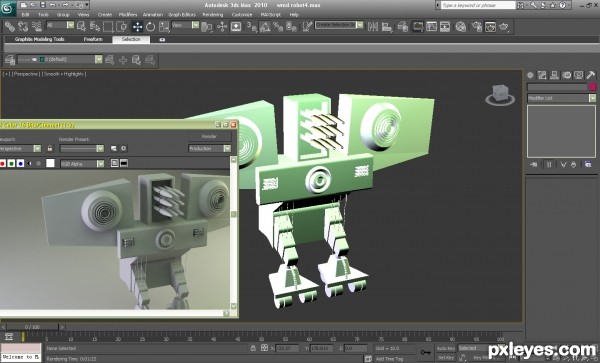Open Configure Modifier Sets icon
The width and height of the screenshot is (600, 363).
coord(588,164)
